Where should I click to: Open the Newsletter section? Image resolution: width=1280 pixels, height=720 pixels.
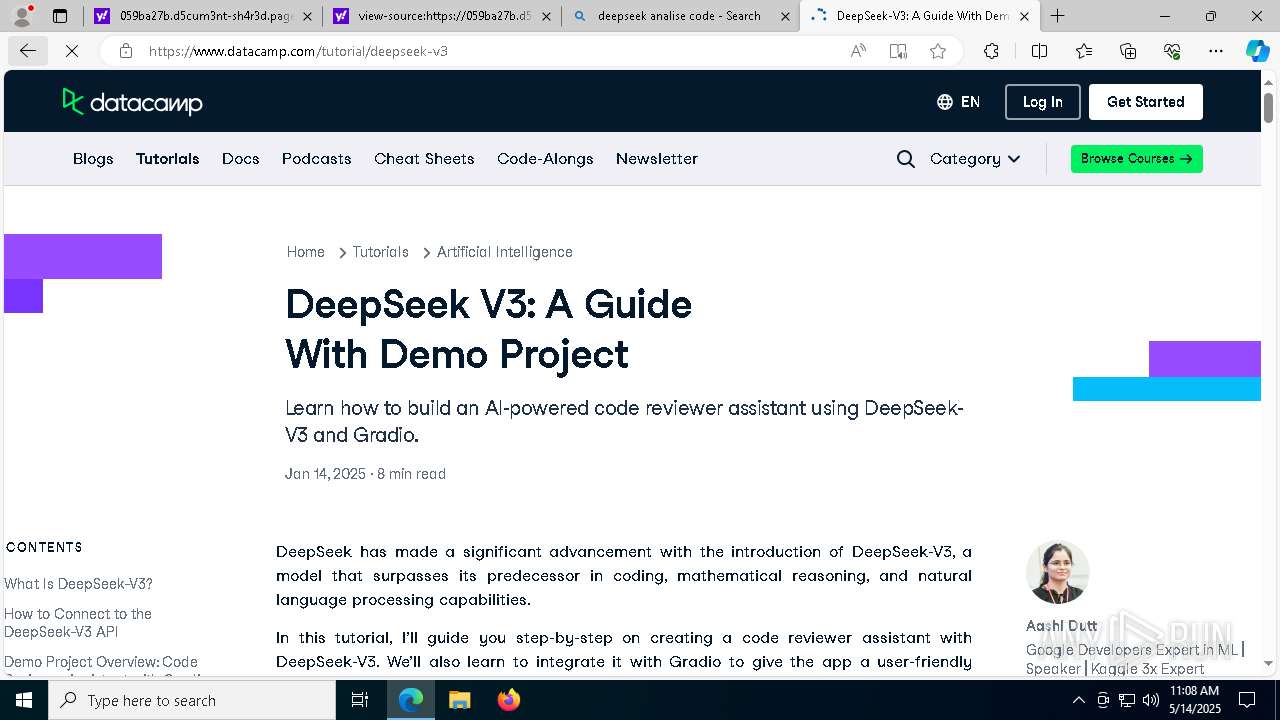[657, 159]
